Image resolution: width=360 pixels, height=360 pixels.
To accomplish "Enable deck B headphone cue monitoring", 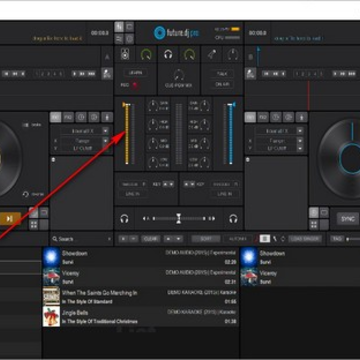I will pos(233,219).
